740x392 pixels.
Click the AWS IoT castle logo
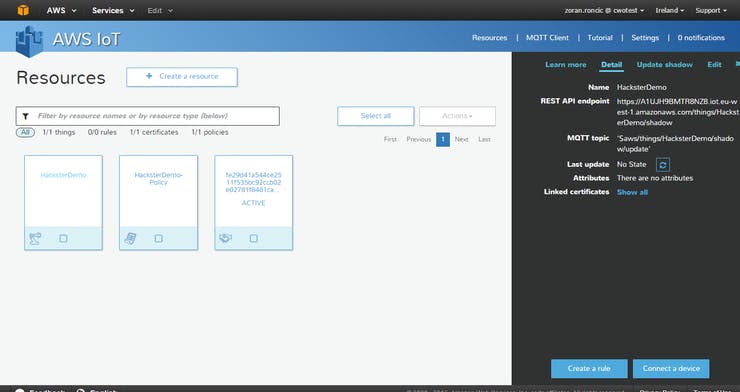29,41
